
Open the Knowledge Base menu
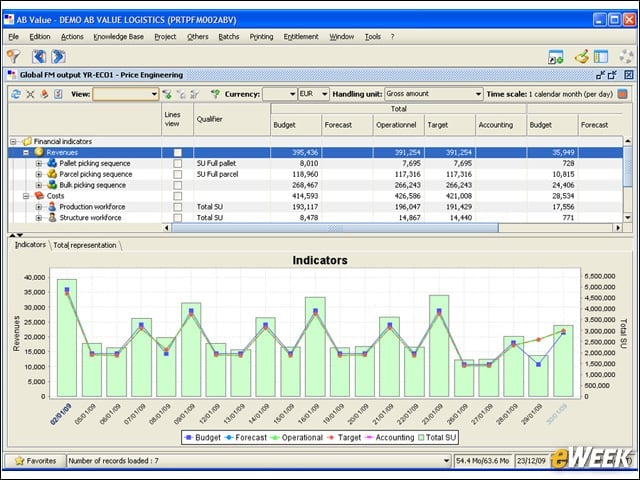pos(118,37)
